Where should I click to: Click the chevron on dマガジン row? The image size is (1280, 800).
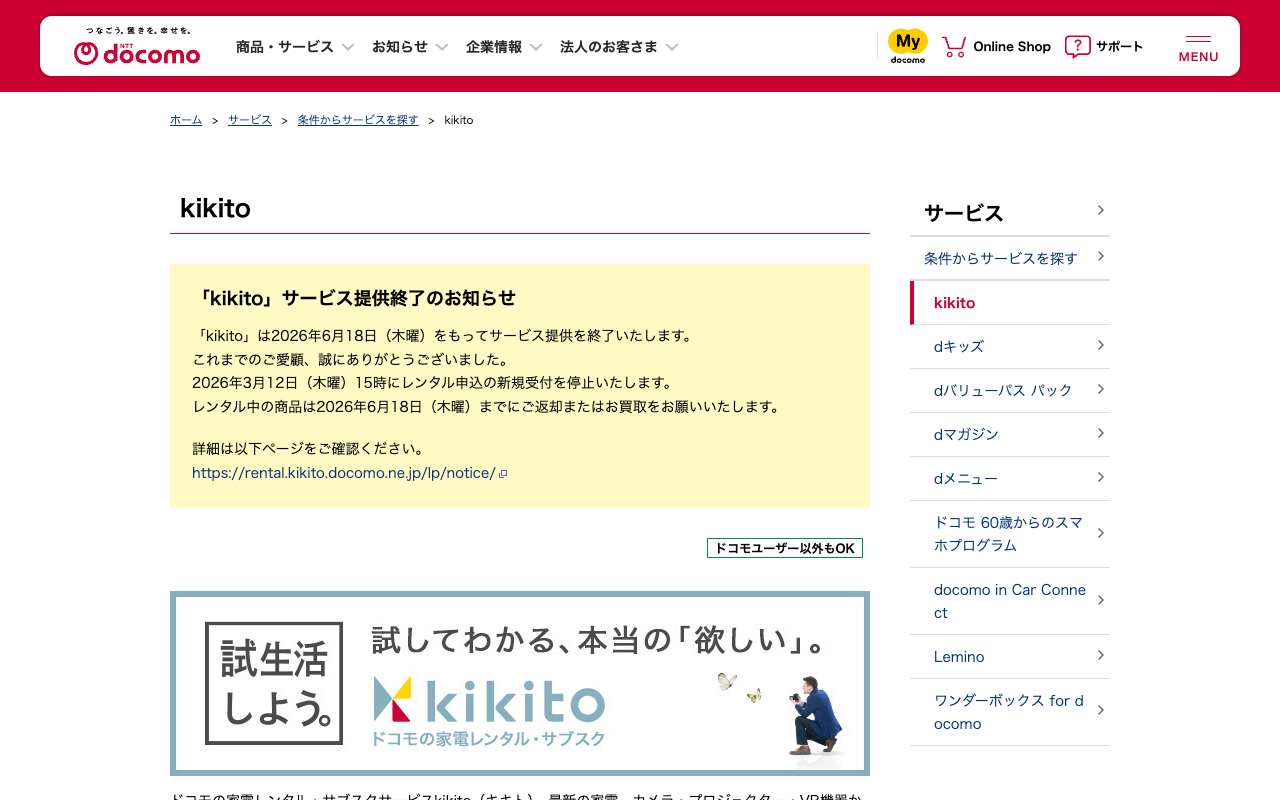1100,433
